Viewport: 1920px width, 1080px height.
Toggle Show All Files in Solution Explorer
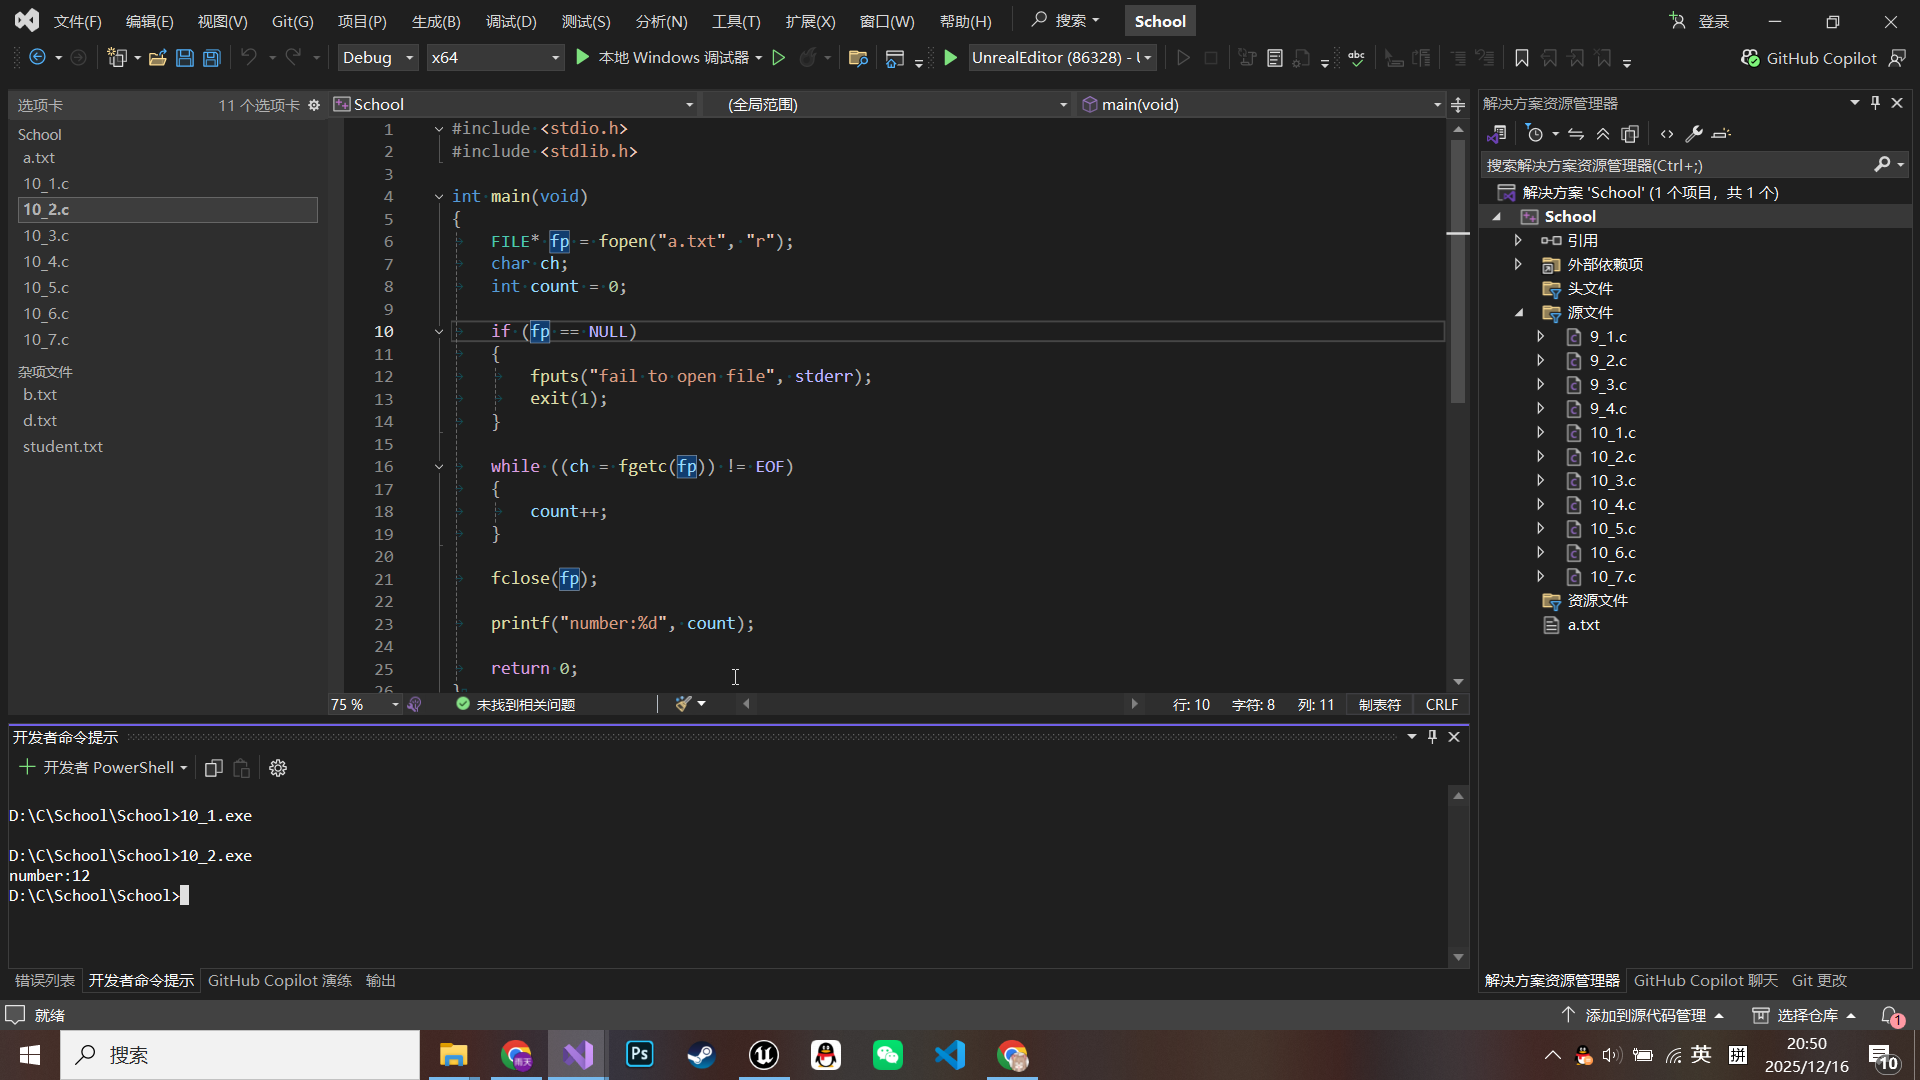[x=1630, y=134]
